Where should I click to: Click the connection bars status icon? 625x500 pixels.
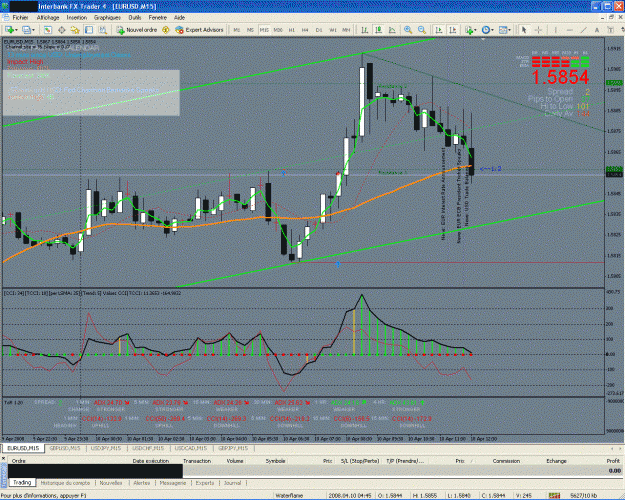click(x=554, y=495)
